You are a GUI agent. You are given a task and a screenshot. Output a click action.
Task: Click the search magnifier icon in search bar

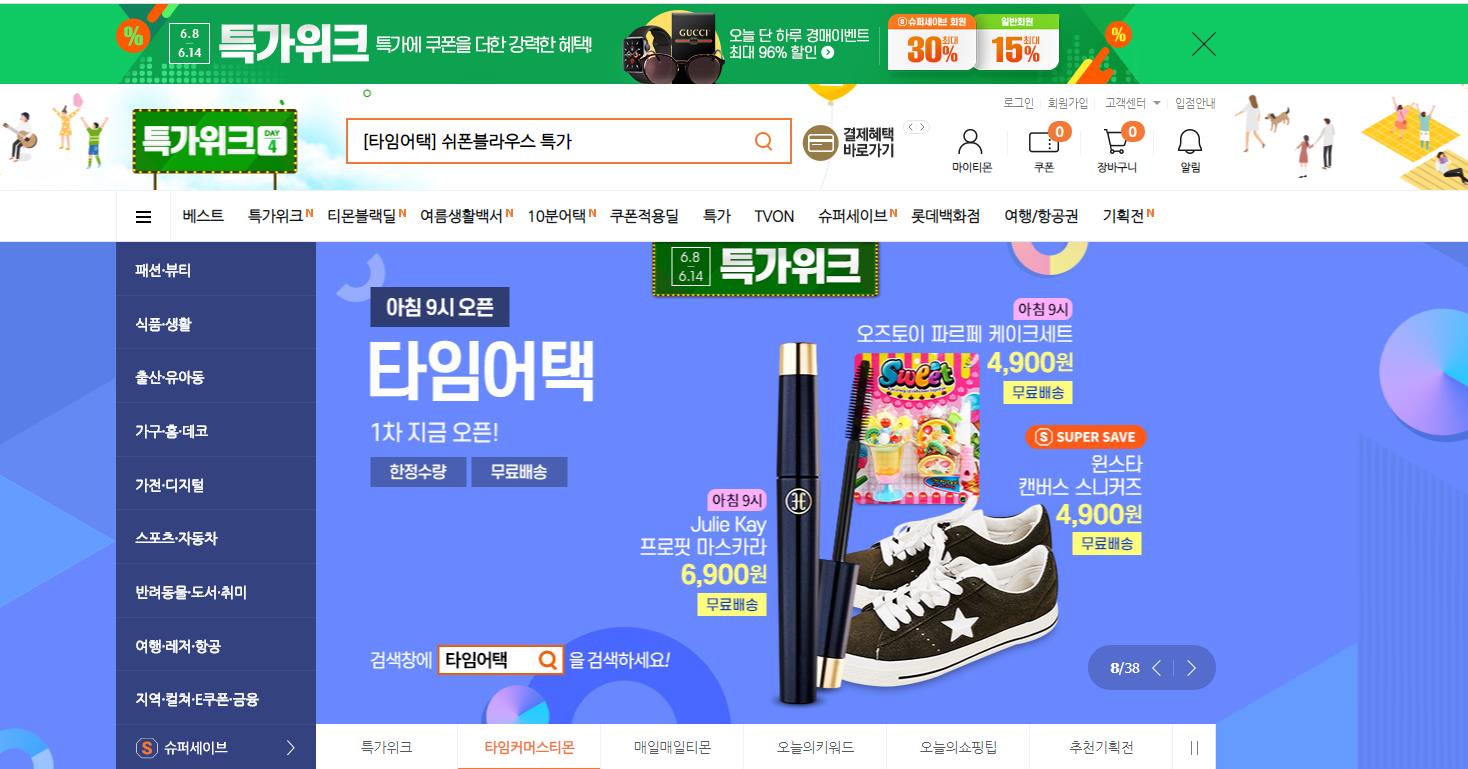[764, 141]
